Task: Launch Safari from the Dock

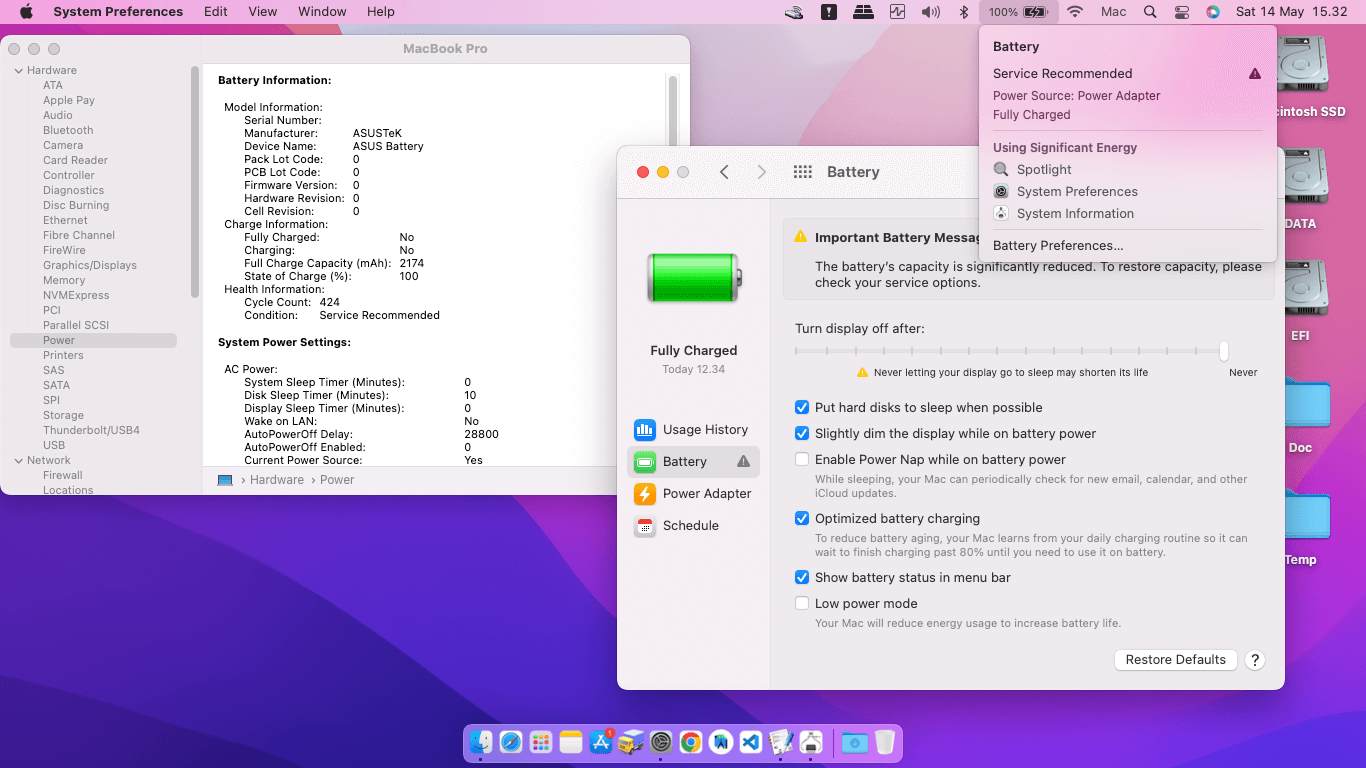Action: tap(511, 742)
